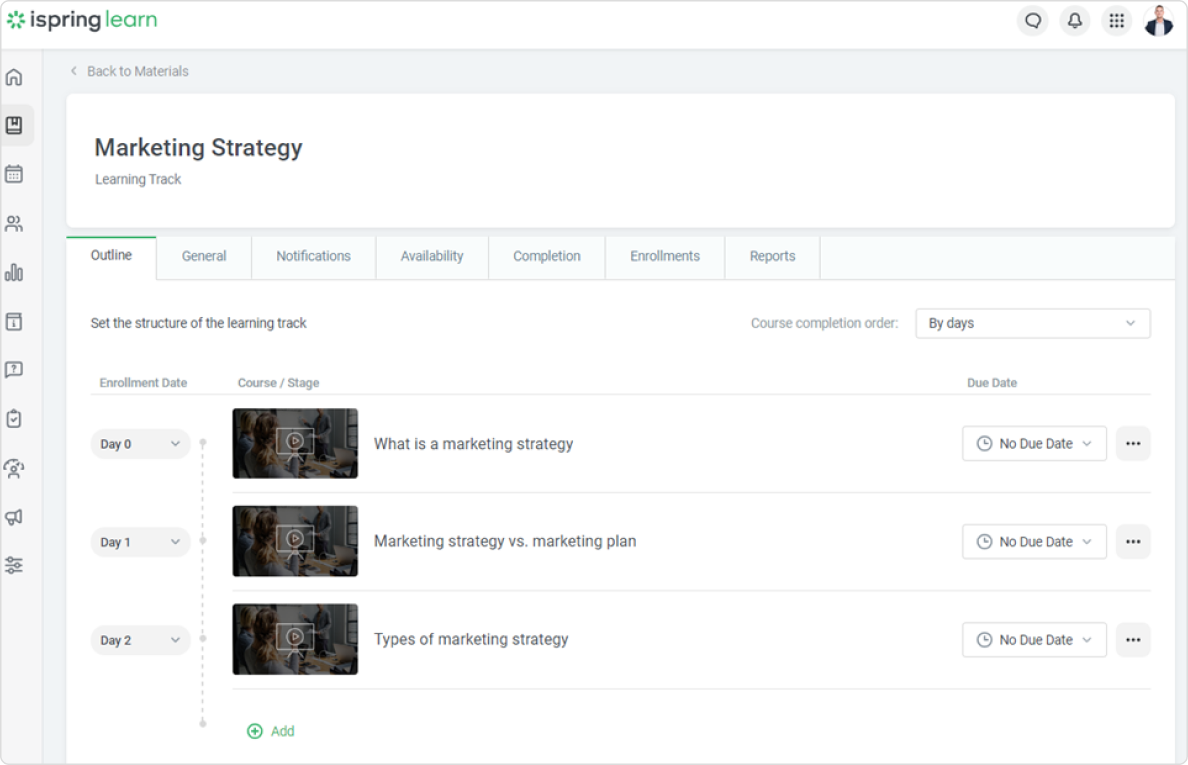Open the question bubble icon in sidebar

[14, 370]
